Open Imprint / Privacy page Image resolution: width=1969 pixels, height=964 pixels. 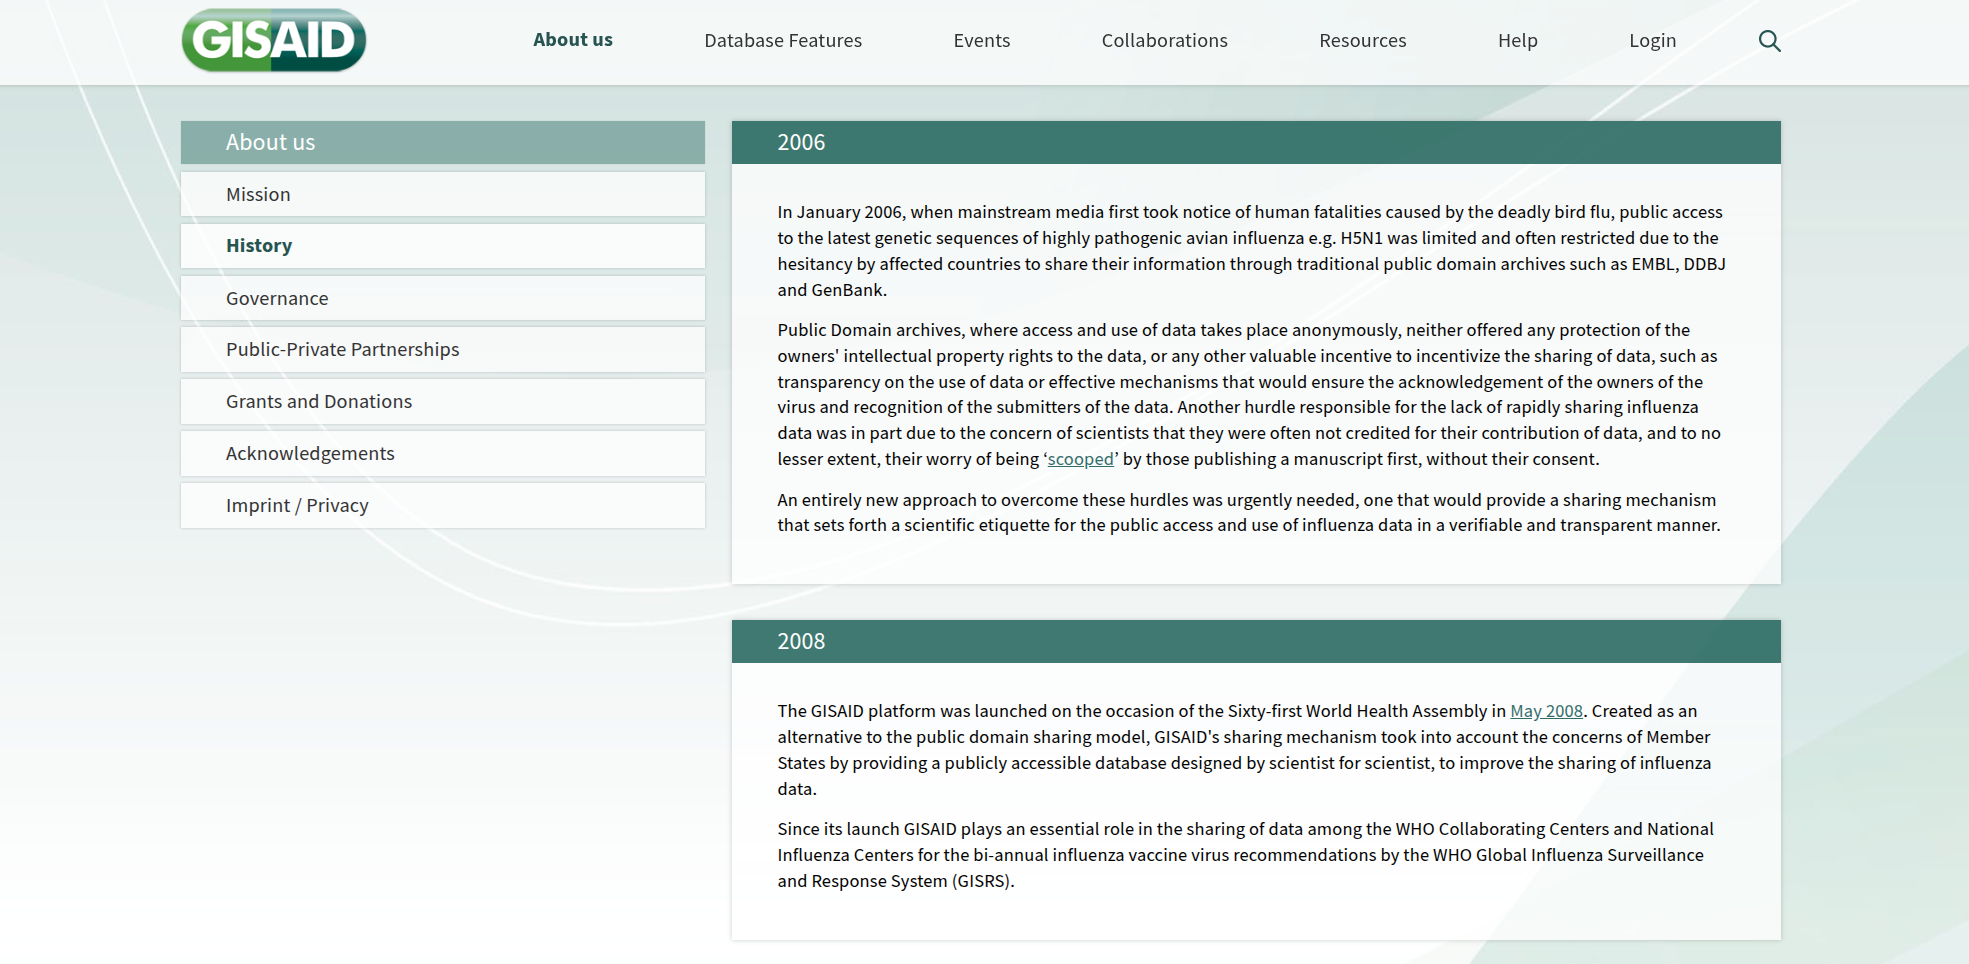pyautogui.click(x=443, y=506)
